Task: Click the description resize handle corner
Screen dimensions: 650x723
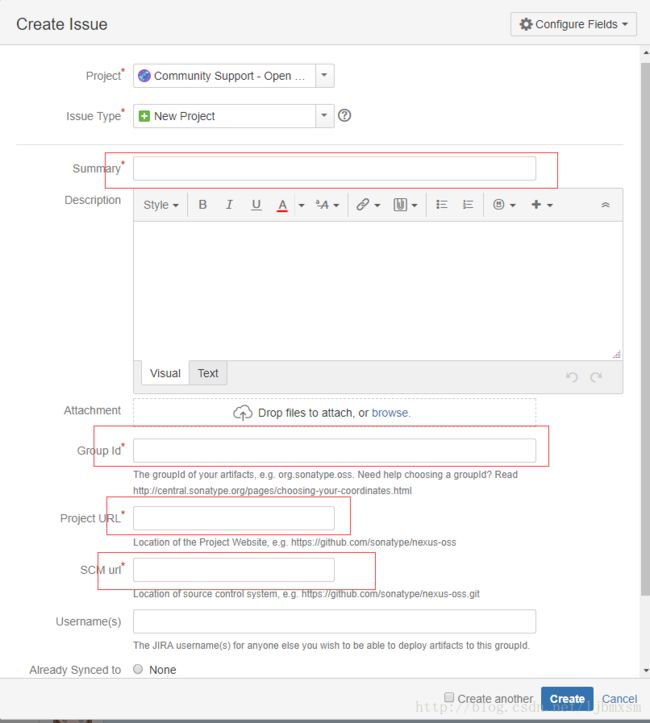Action: 617,354
